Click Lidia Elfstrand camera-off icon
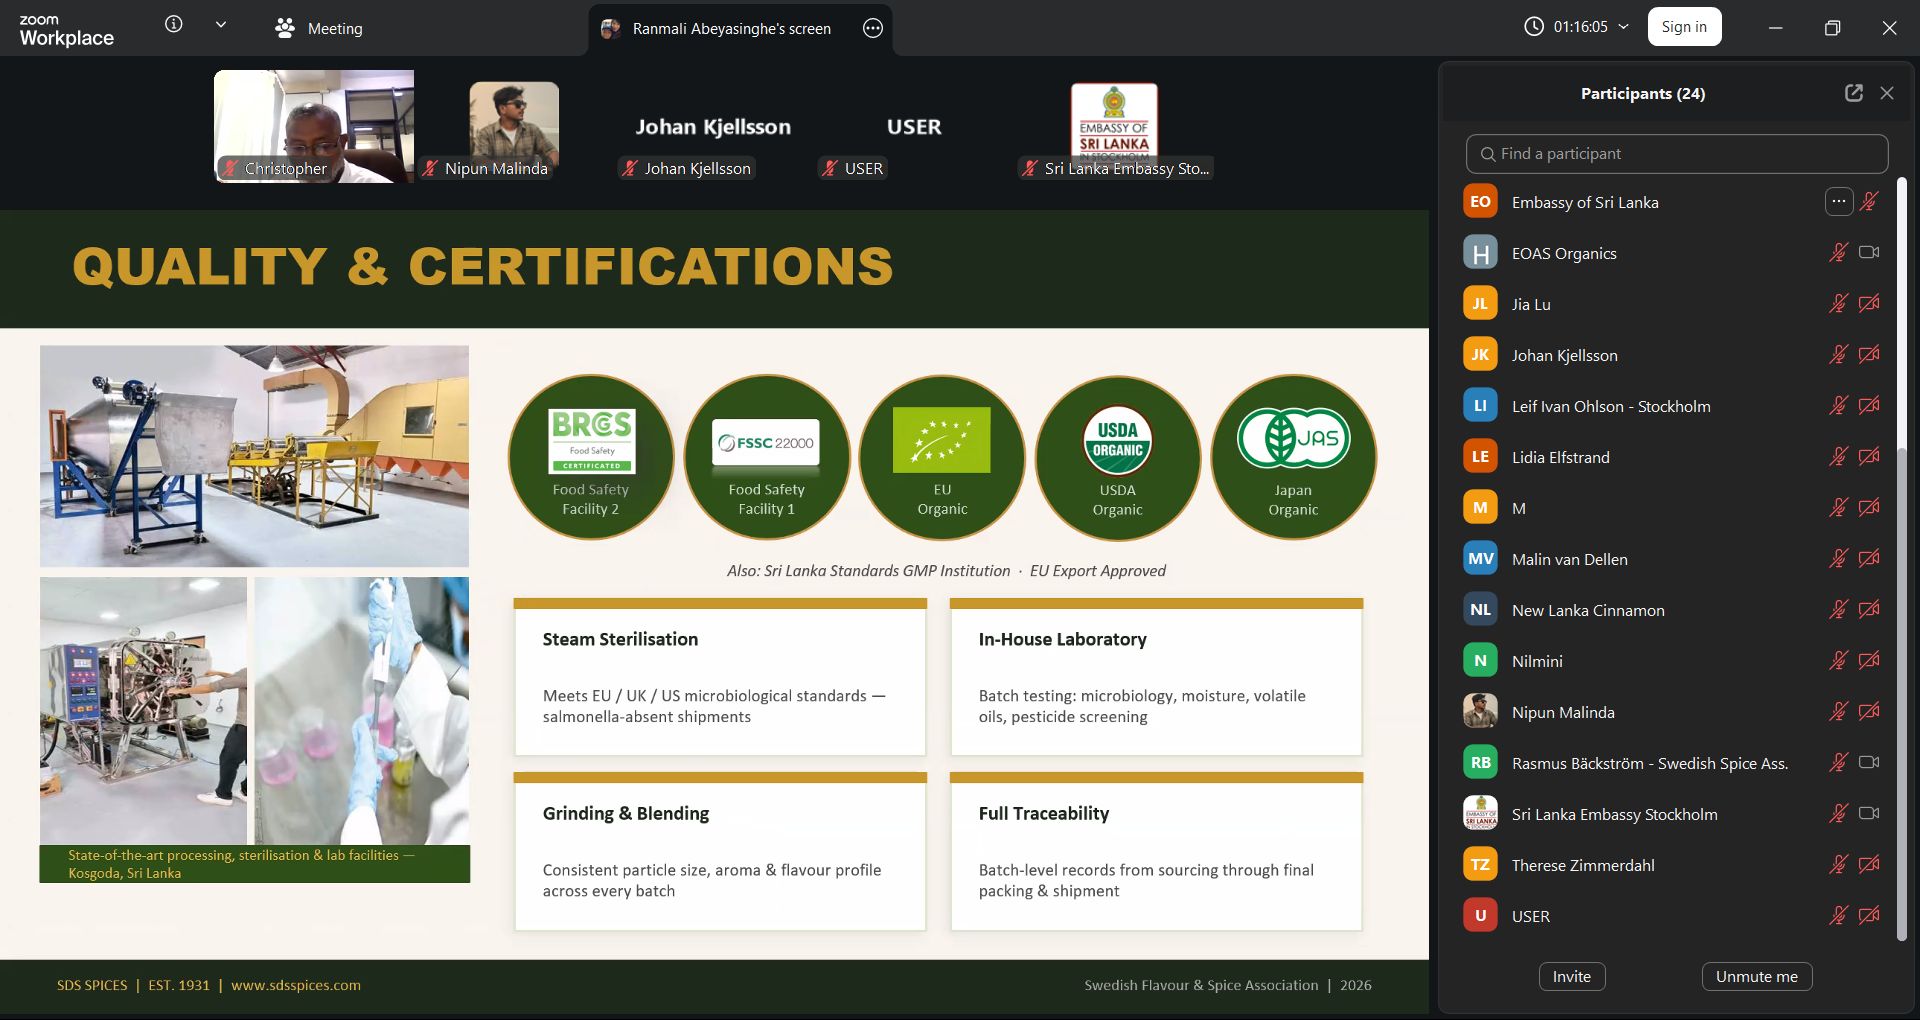The width and height of the screenshot is (1920, 1020). 1869,457
